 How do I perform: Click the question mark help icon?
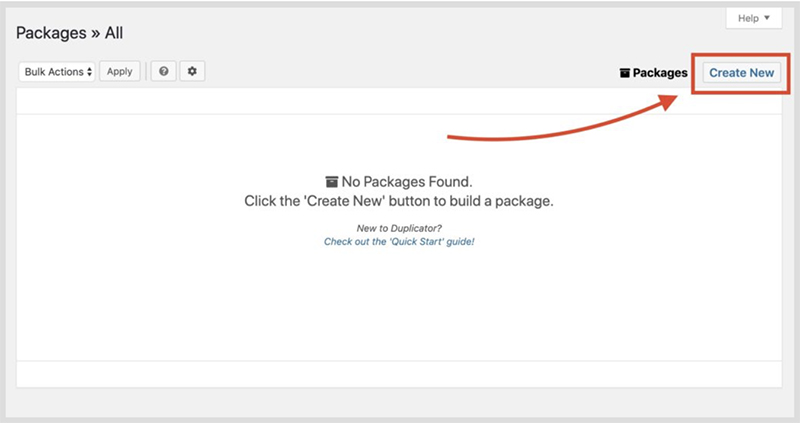point(163,72)
